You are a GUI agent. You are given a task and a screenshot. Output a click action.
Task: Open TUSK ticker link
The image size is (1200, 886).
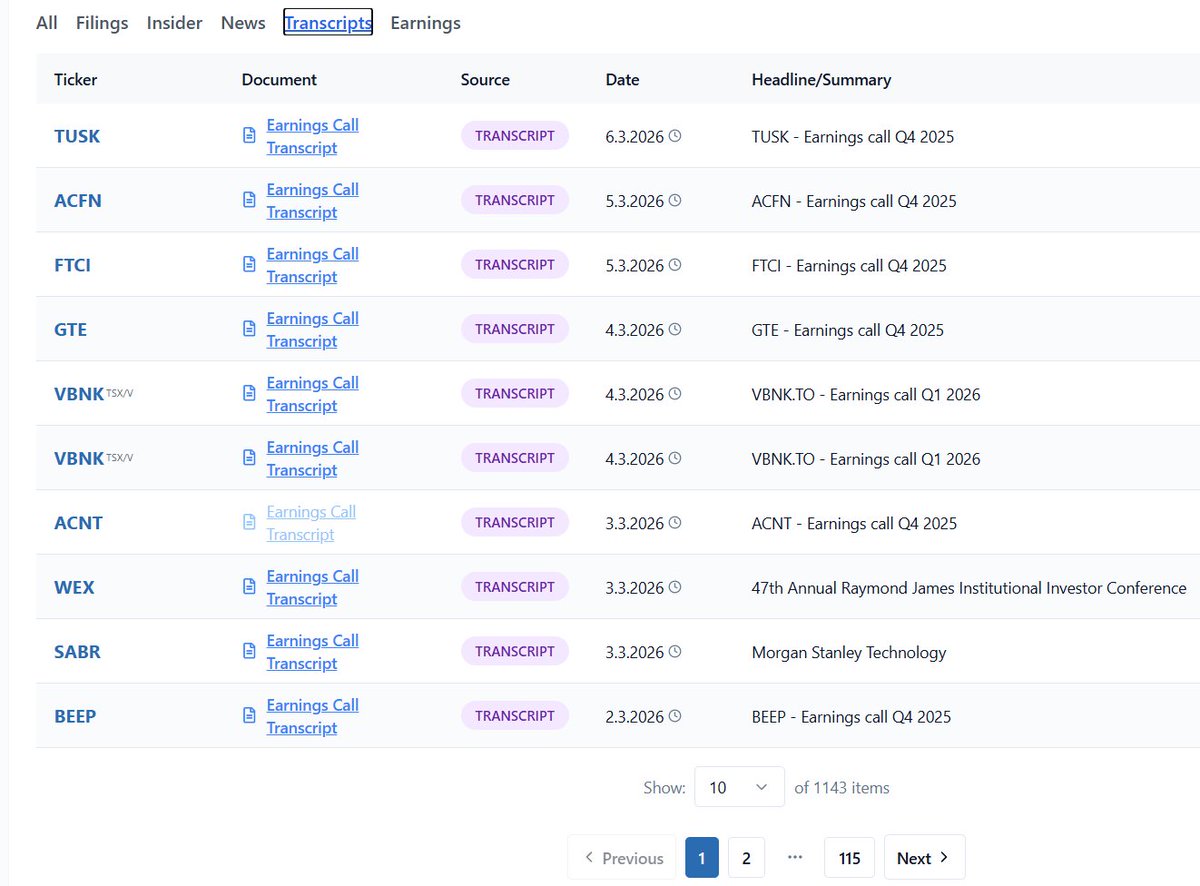click(x=77, y=136)
